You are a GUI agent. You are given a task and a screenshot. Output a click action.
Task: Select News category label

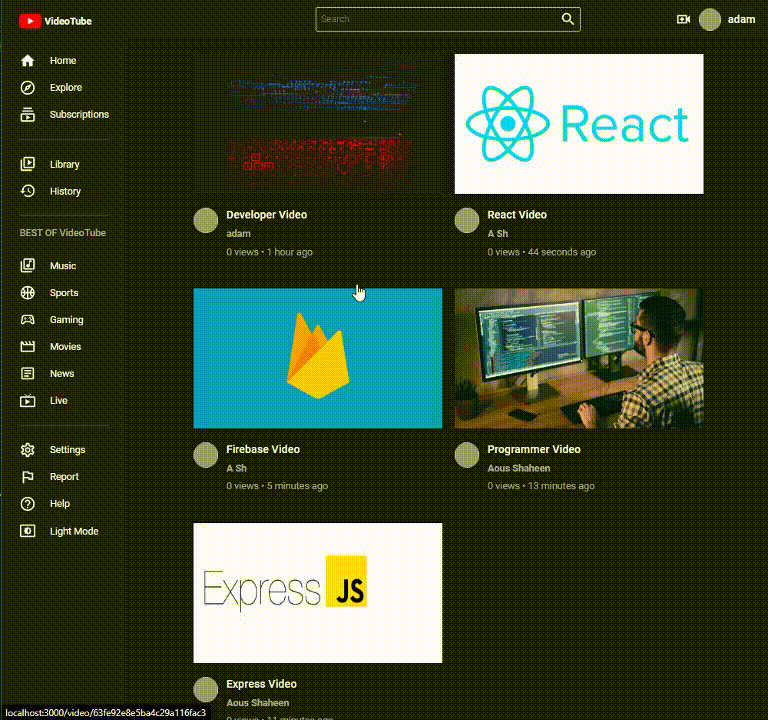tap(62, 374)
